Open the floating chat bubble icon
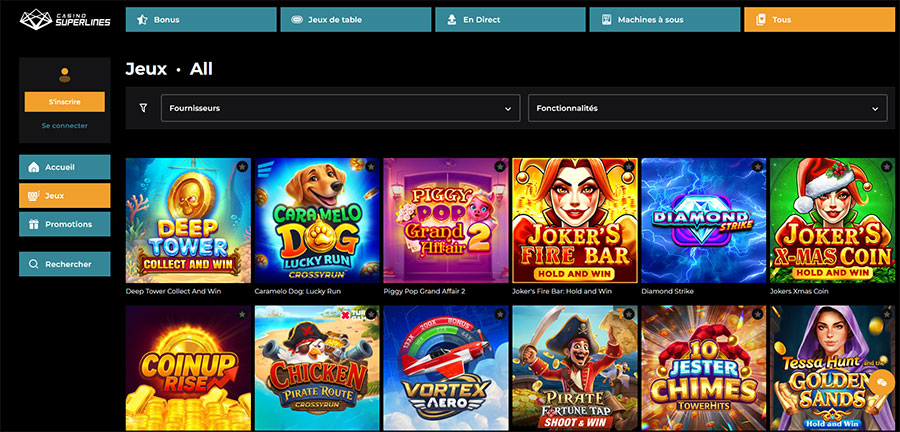The width and height of the screenshot is (900, 432). (x=881, y=383)
